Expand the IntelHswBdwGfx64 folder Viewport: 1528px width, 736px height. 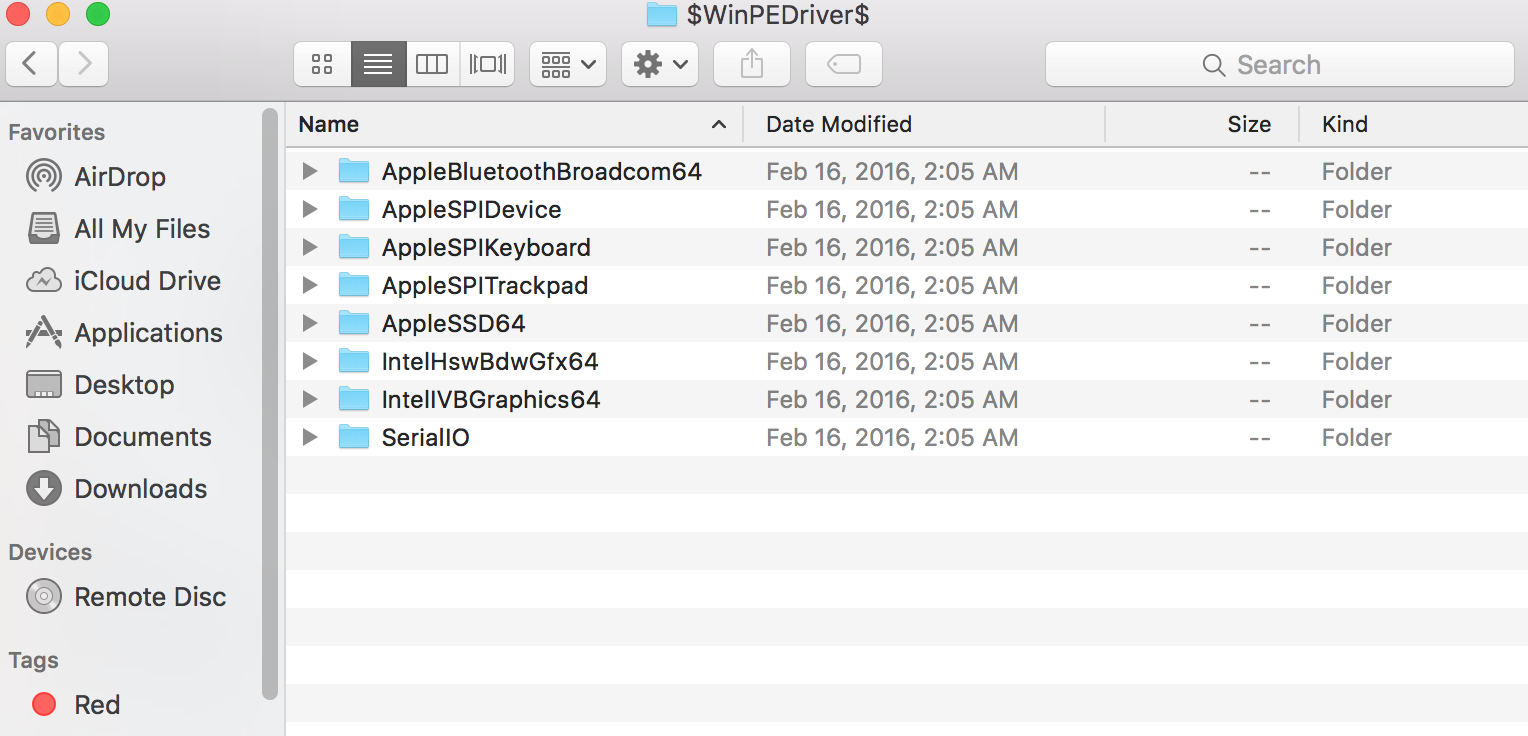click(310, 361)
